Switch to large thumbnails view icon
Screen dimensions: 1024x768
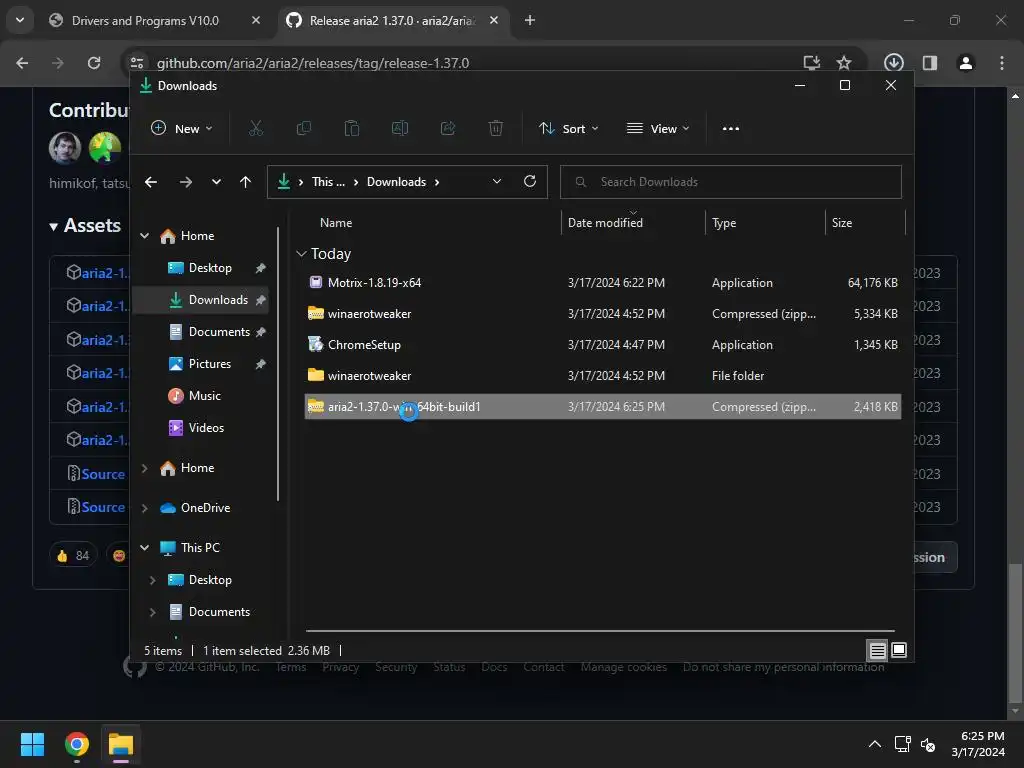pos(899,650)
